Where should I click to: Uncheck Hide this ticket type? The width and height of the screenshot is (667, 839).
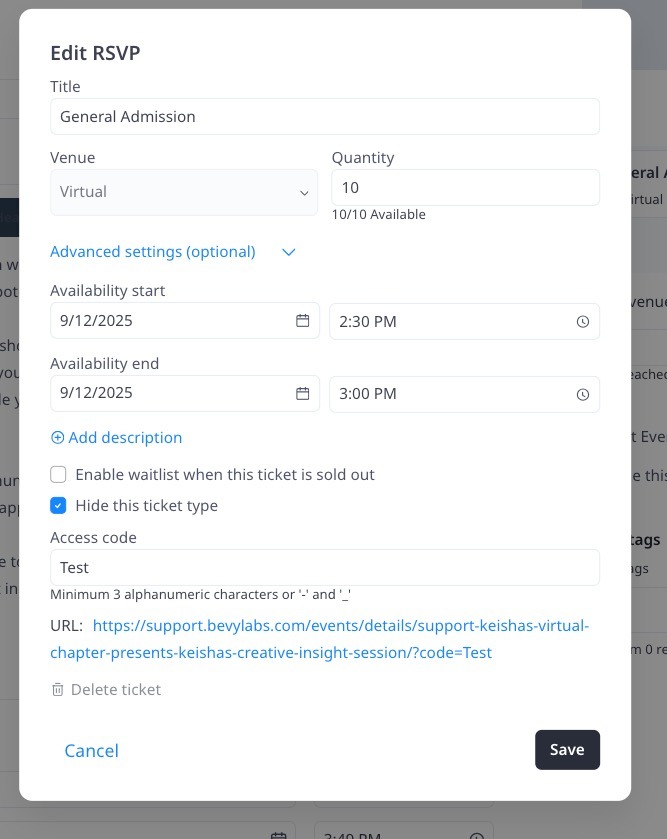coord(59,506)
